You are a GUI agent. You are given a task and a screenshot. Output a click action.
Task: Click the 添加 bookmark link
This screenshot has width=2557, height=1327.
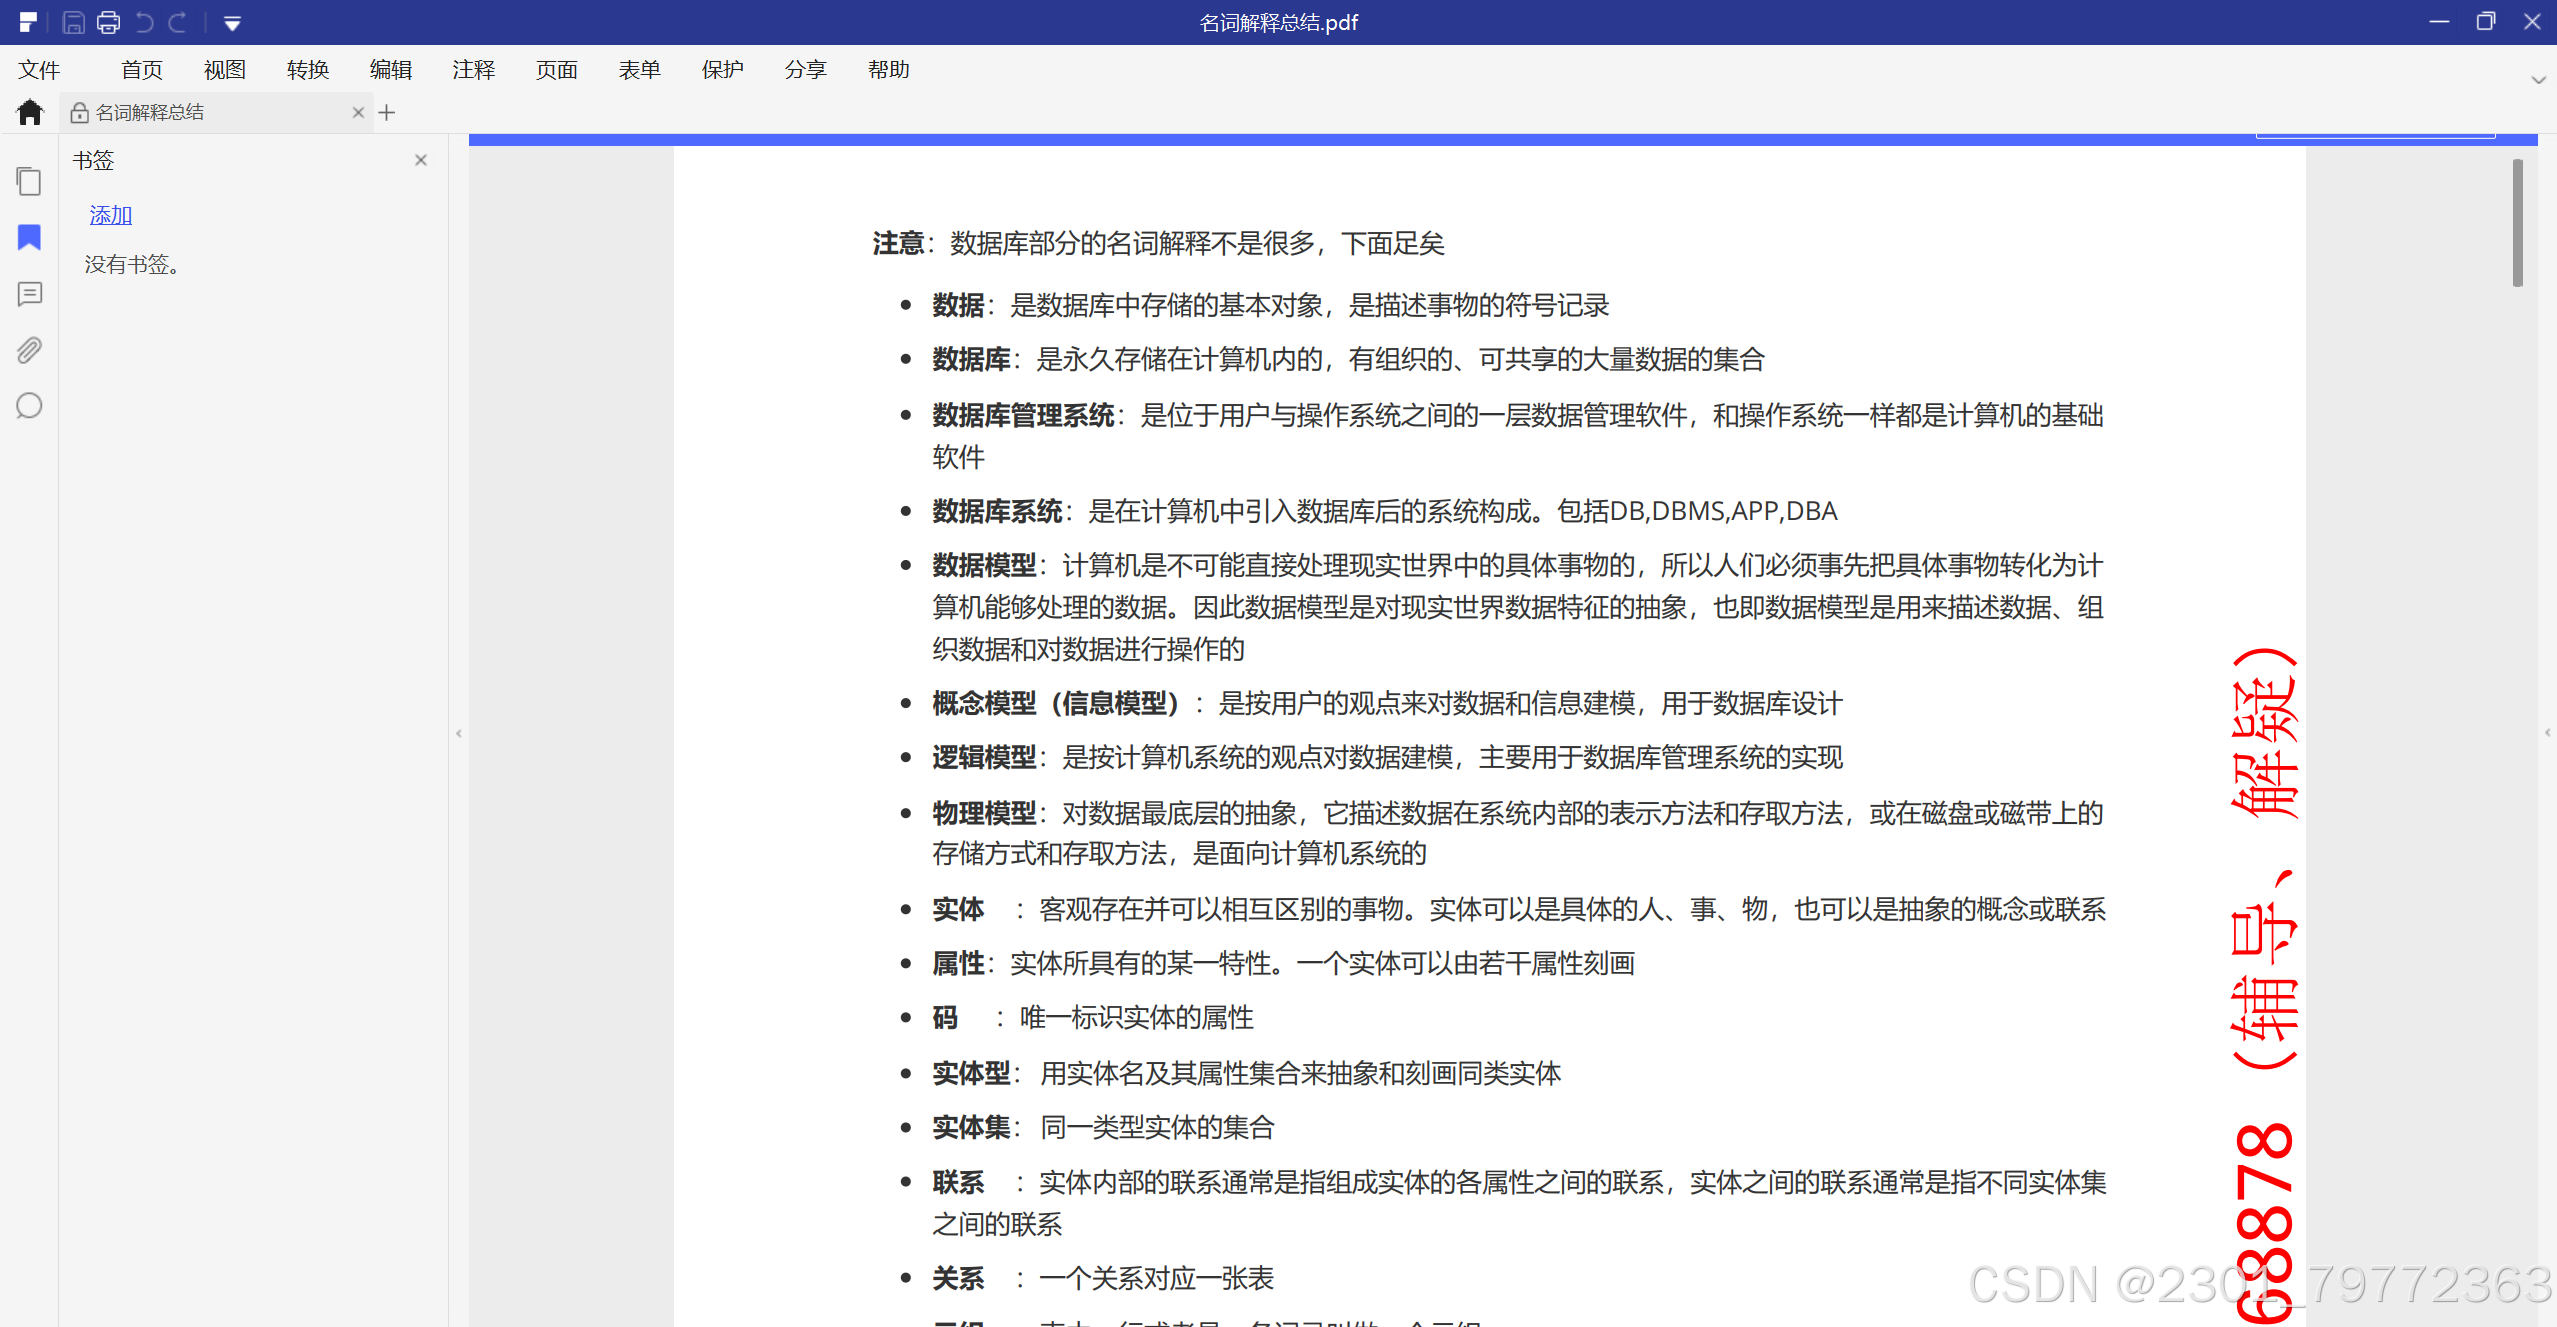click(110, 215)
